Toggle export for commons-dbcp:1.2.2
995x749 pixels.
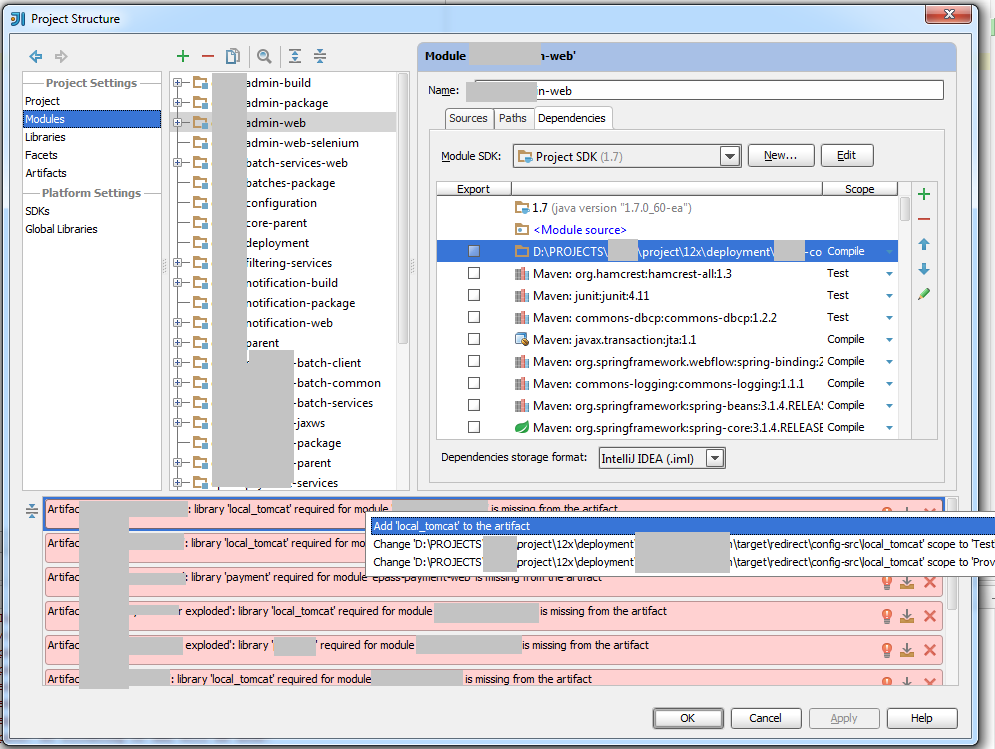pyautogui.click(x=473, y=317)
